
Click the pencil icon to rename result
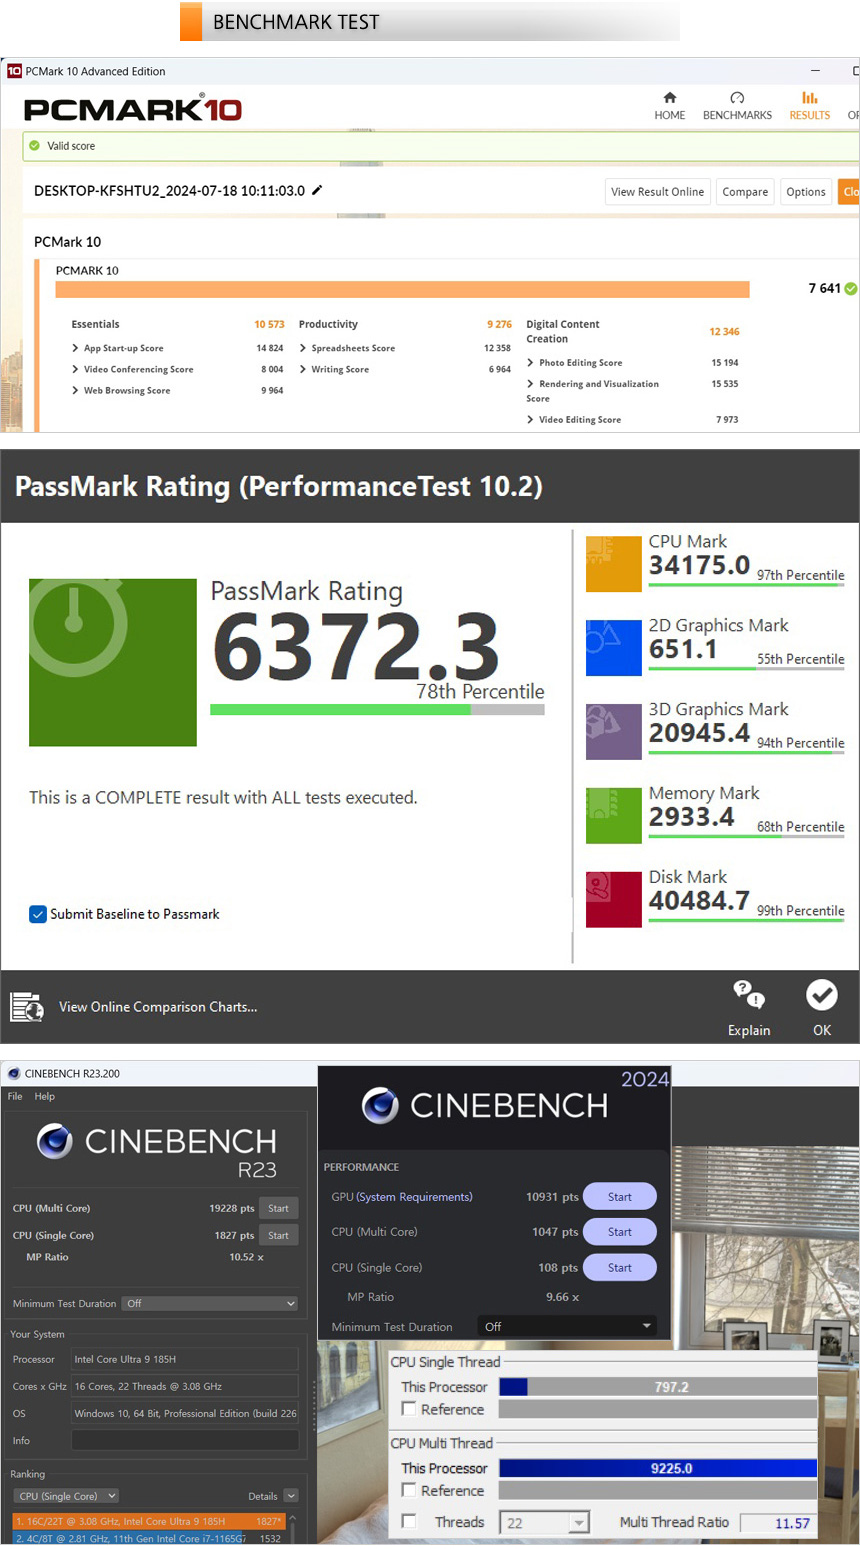coord(317,190)
